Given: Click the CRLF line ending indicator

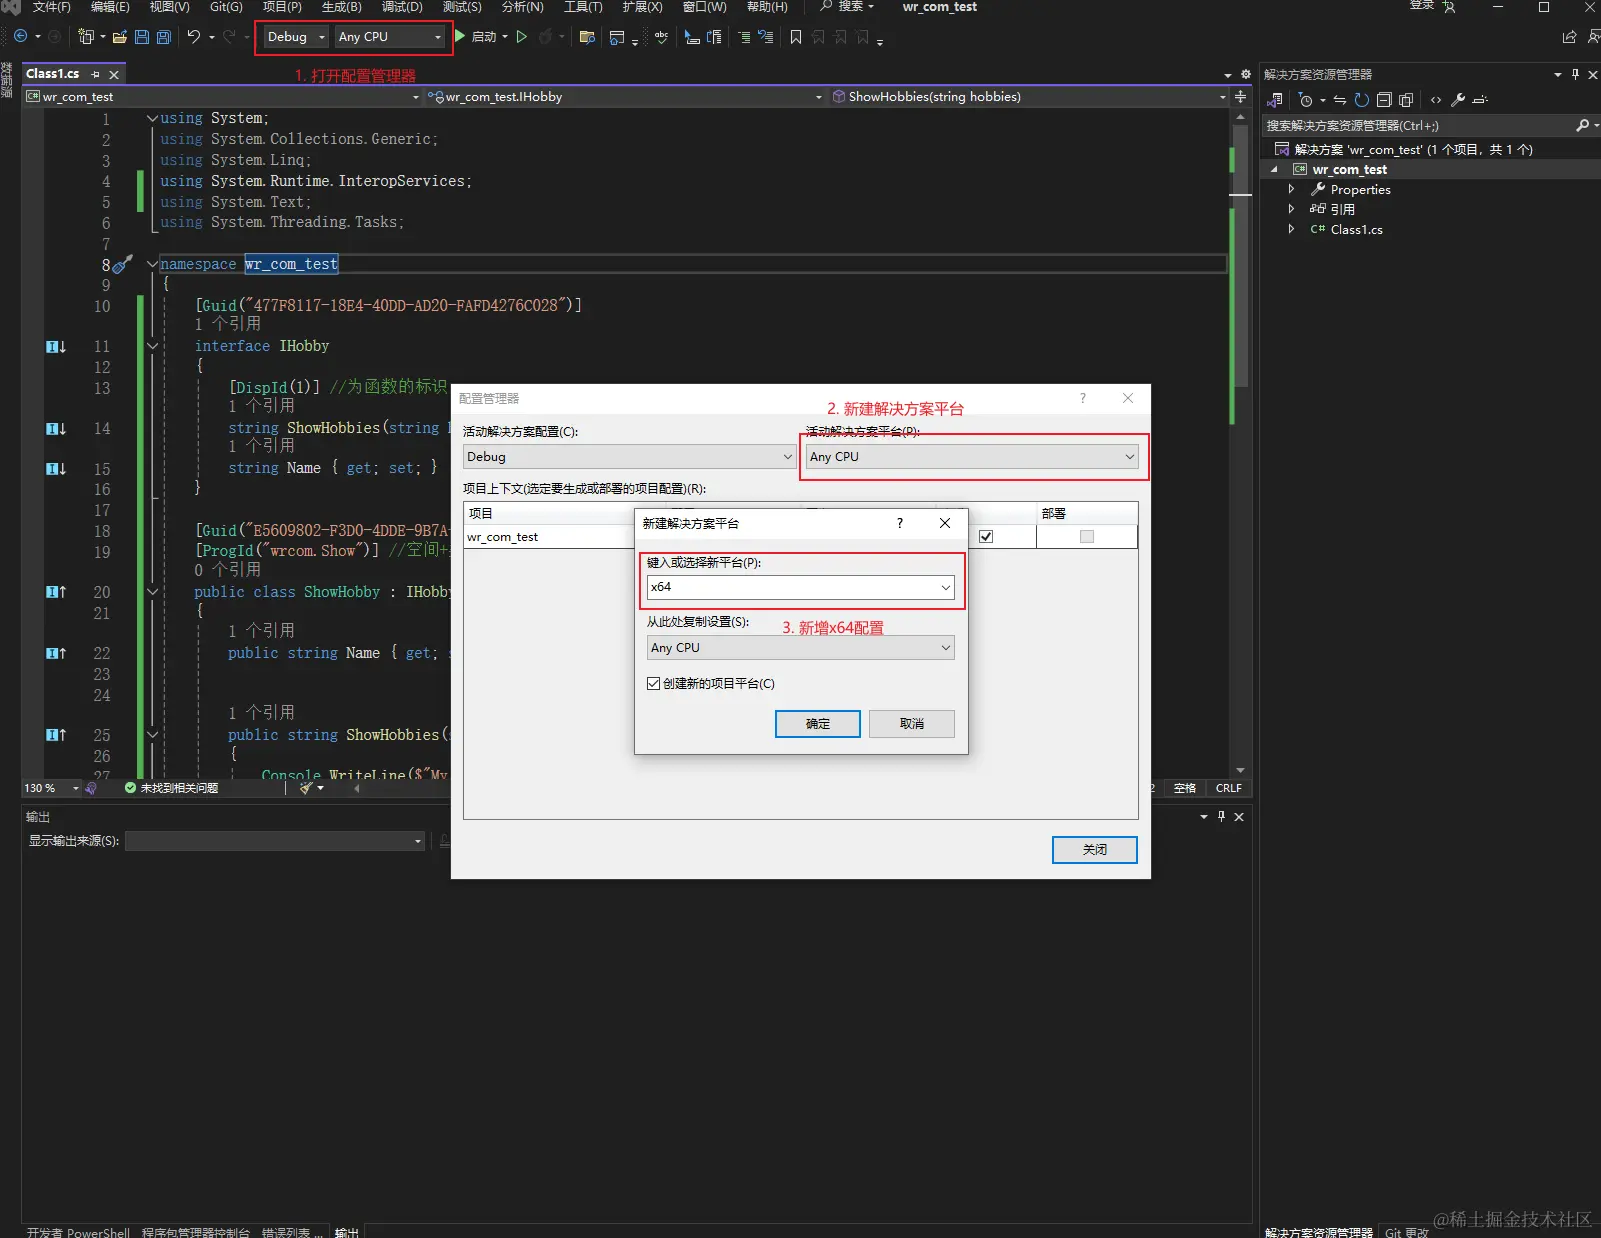Looking at the screenshot, I should coord(1229,788).
